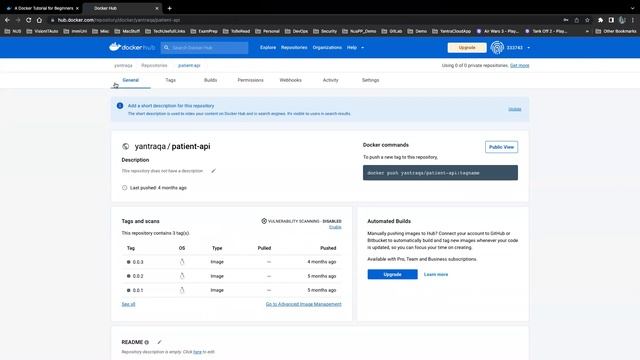Open the Permissions tab
Viewport: 640px width, 360px height.
(251, 80)
